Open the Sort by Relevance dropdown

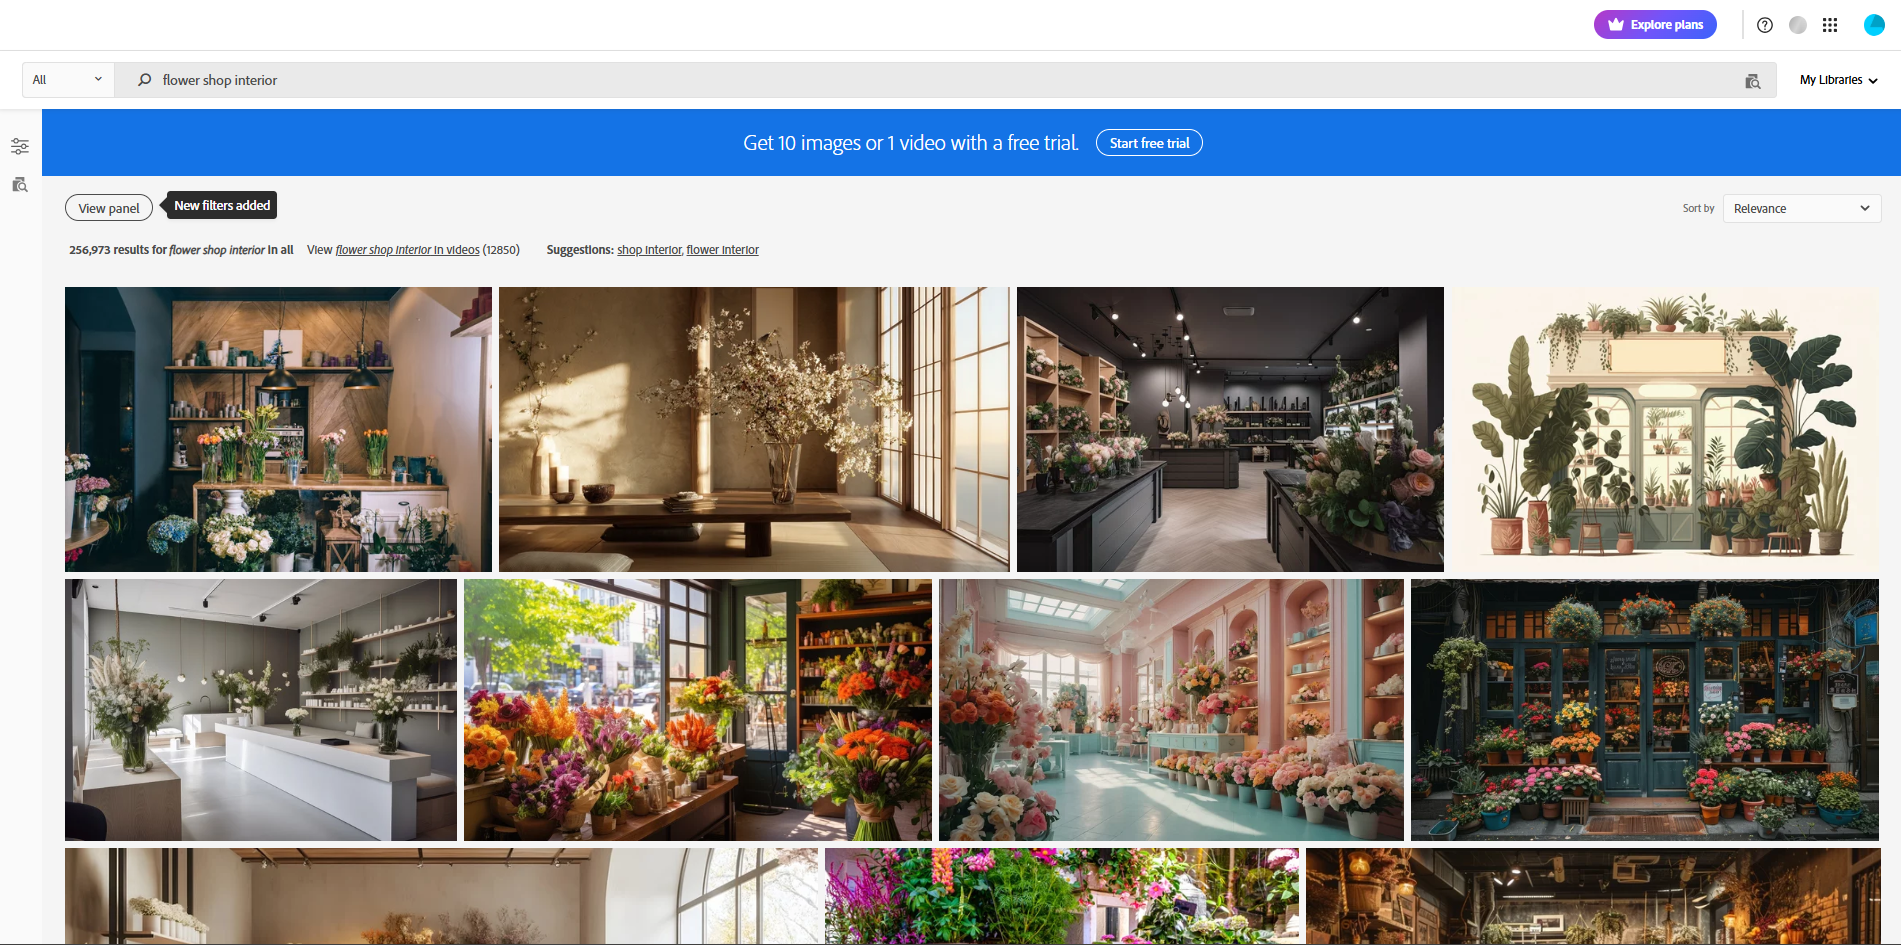pyautogui.click(x=1800, y=208)
